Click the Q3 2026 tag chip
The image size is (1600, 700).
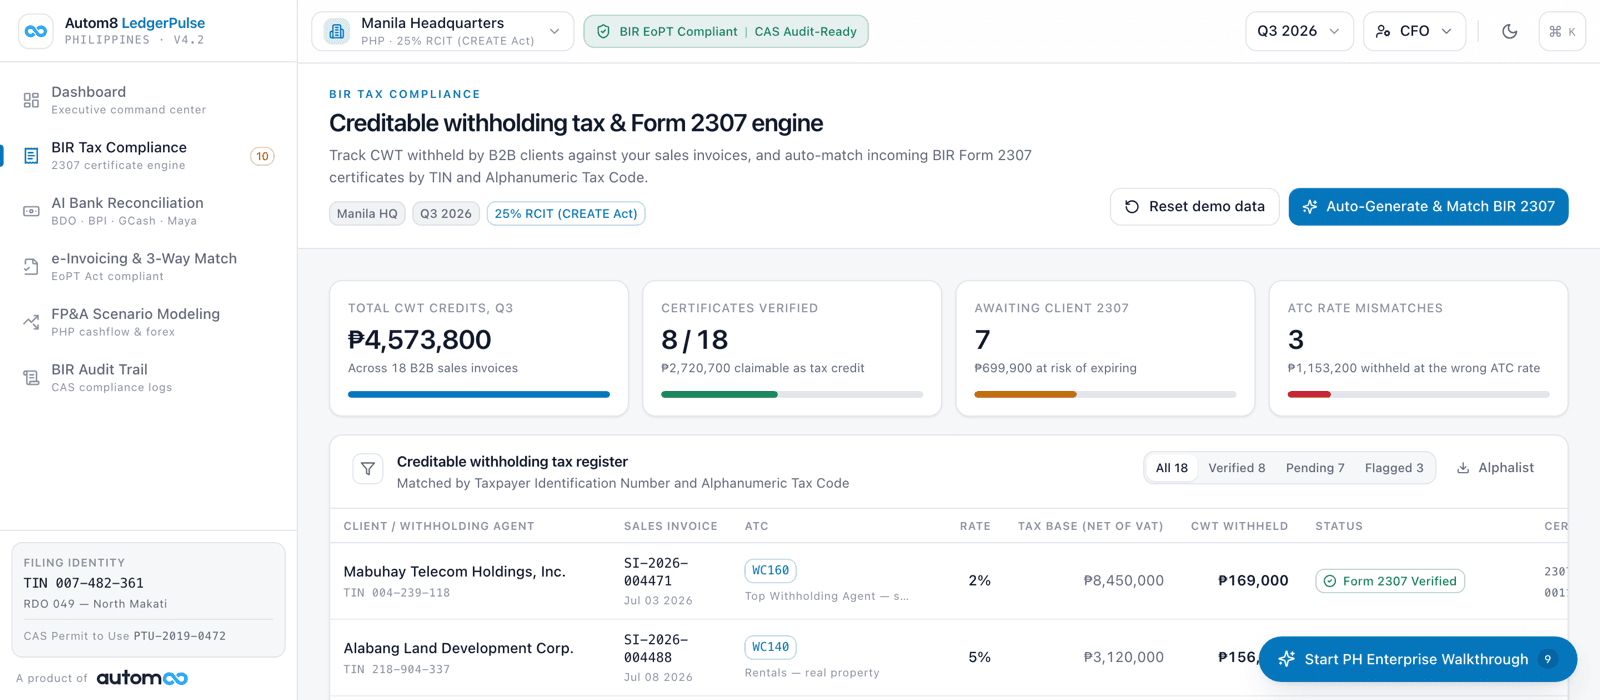[x=446, y=214]
